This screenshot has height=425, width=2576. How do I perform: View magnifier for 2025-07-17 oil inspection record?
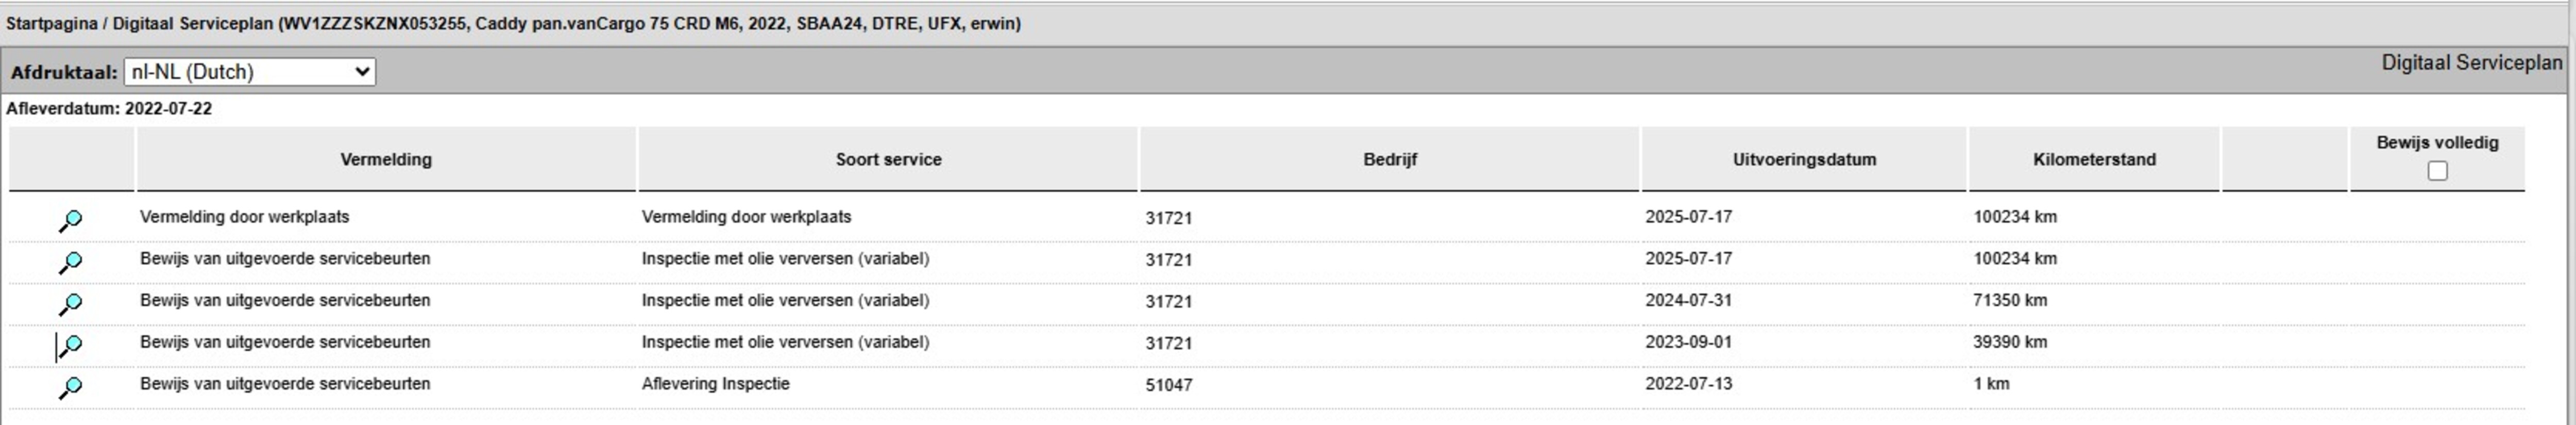[x=70, y=262]
